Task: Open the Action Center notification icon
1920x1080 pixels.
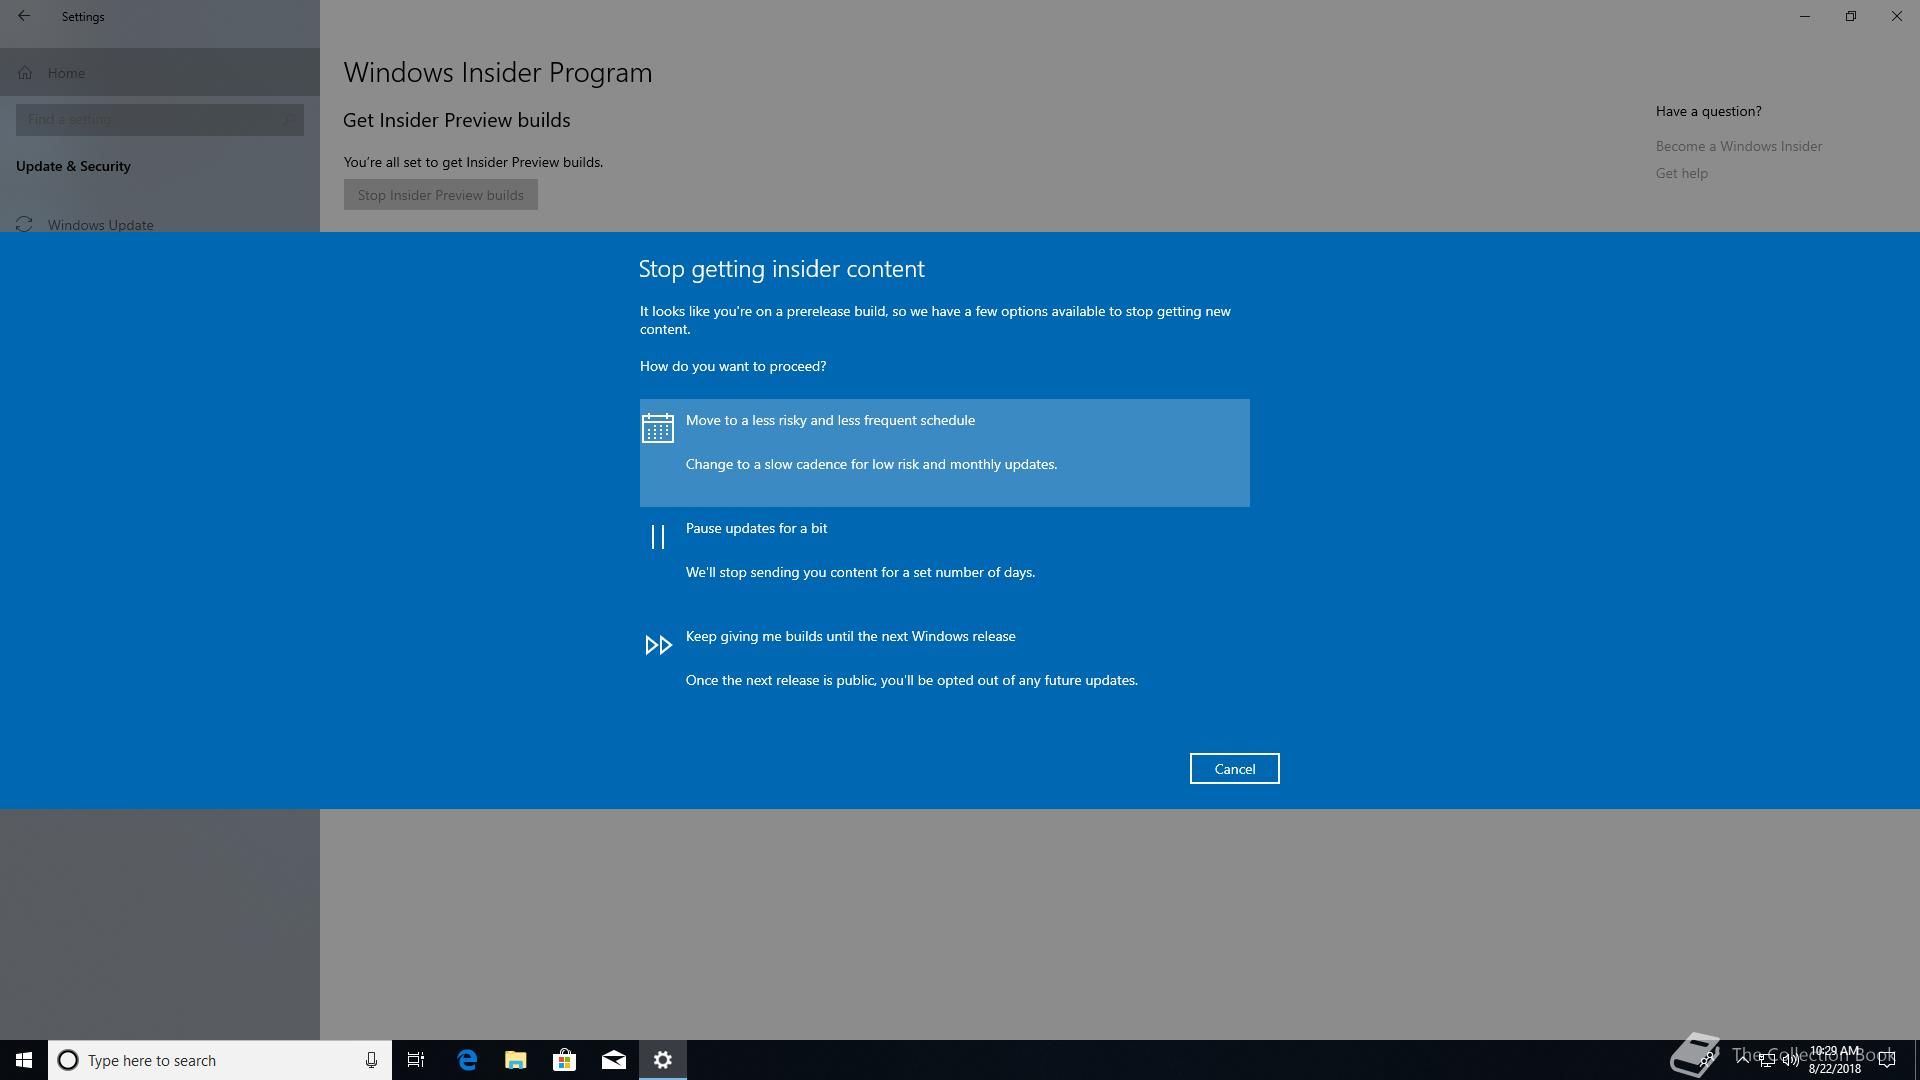Action: click(1887, 1060)
